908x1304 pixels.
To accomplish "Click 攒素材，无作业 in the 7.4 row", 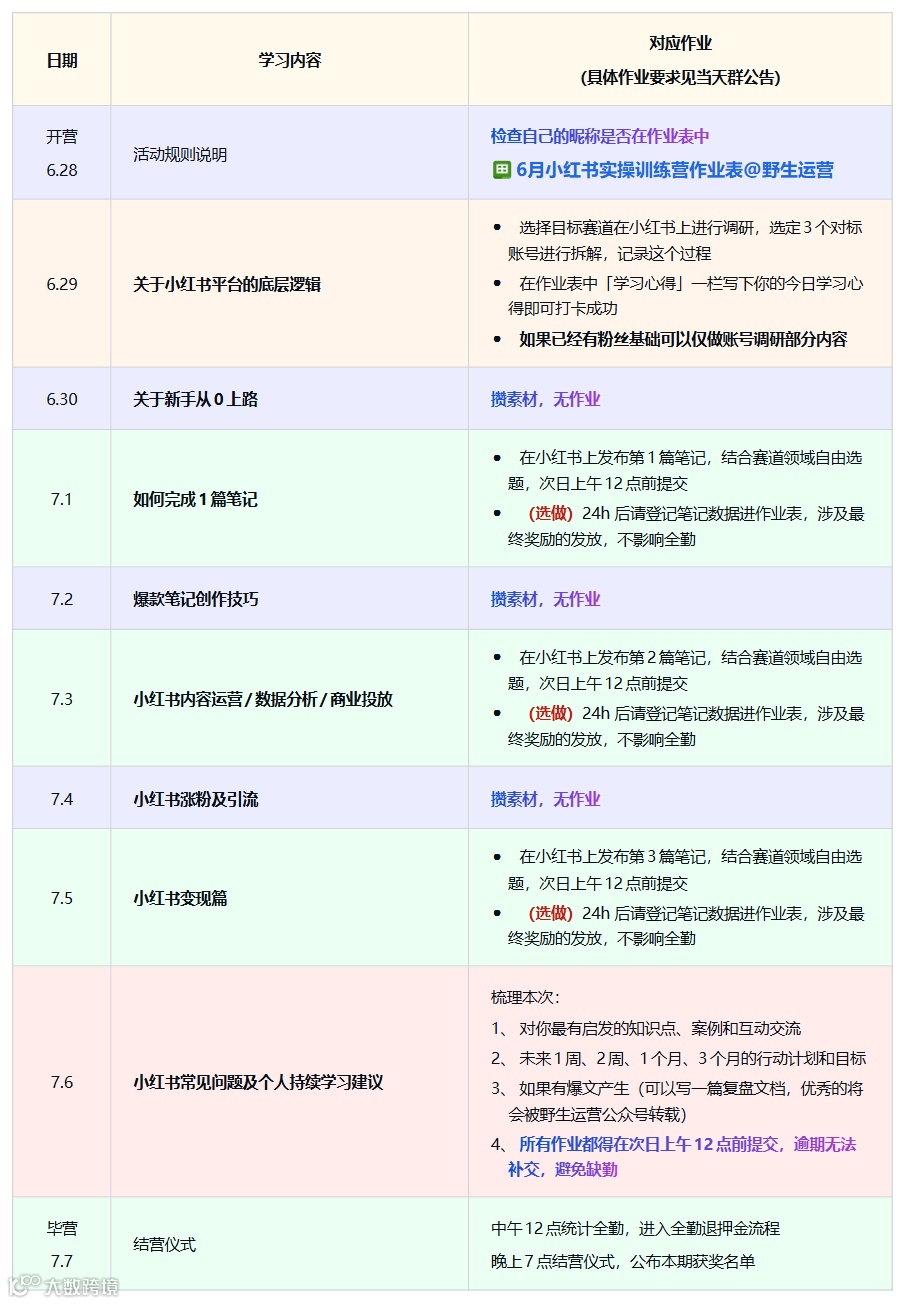I will 545,799.
